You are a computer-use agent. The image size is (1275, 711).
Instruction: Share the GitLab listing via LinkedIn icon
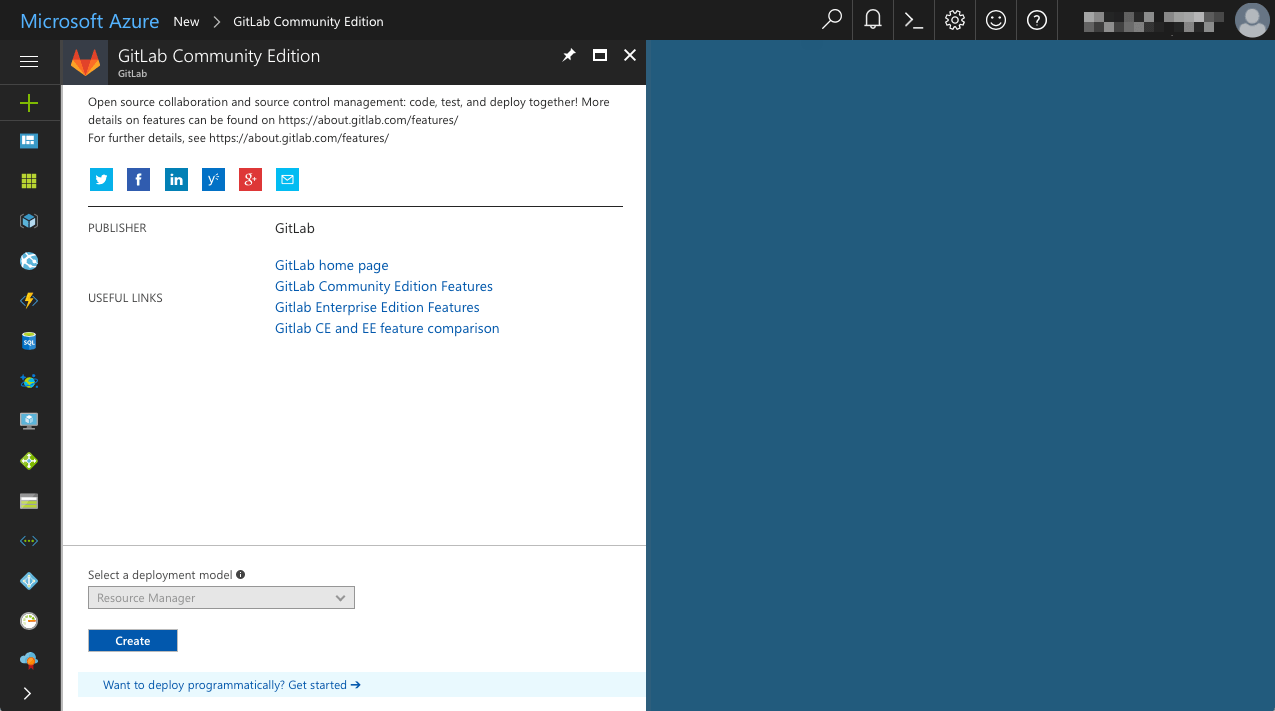click(176, 179)
